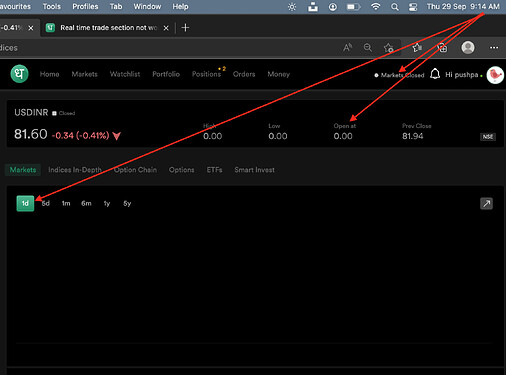The height and width of the screenshot is (375, 506).
Task: Close the -0.41% browser tab
Action: (31, 28)
